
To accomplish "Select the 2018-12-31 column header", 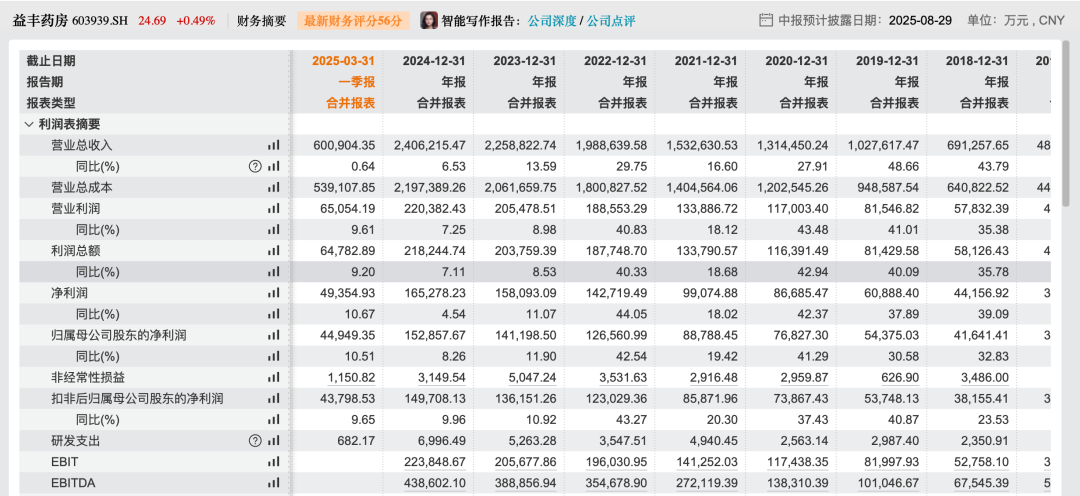I will tap(978, 61).
